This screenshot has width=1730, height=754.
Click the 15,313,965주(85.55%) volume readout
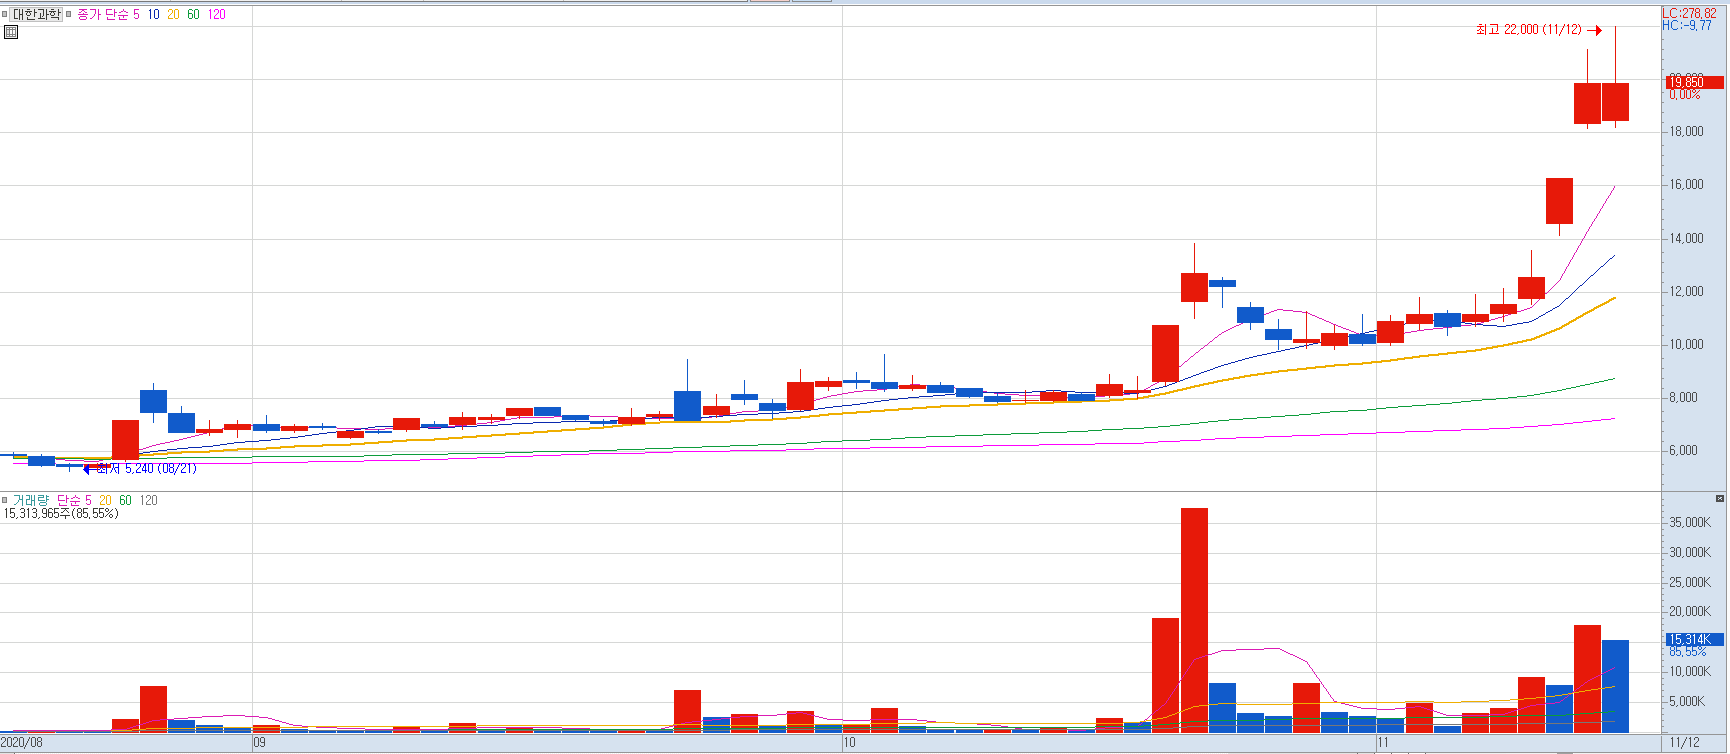[61, 513]
